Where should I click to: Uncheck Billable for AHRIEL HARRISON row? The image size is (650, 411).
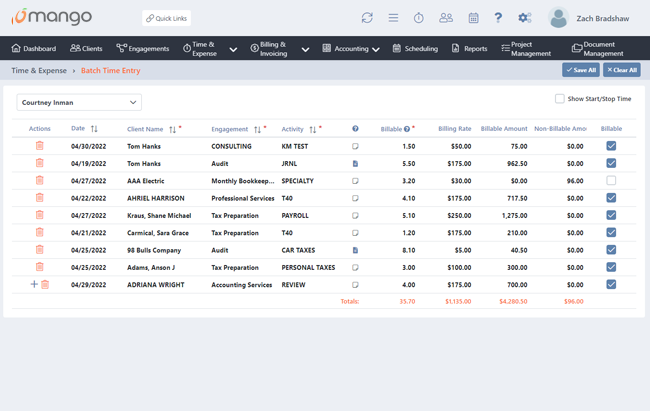pyautogui.click(x=611, y=198)
